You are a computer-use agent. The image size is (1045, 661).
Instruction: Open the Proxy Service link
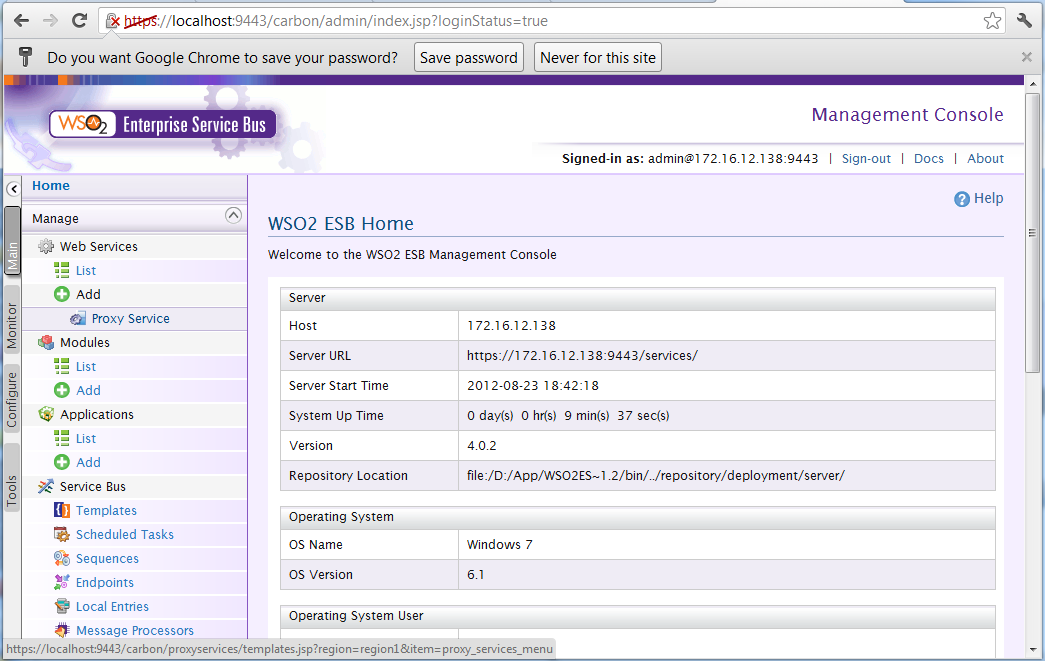pos(131,319)
